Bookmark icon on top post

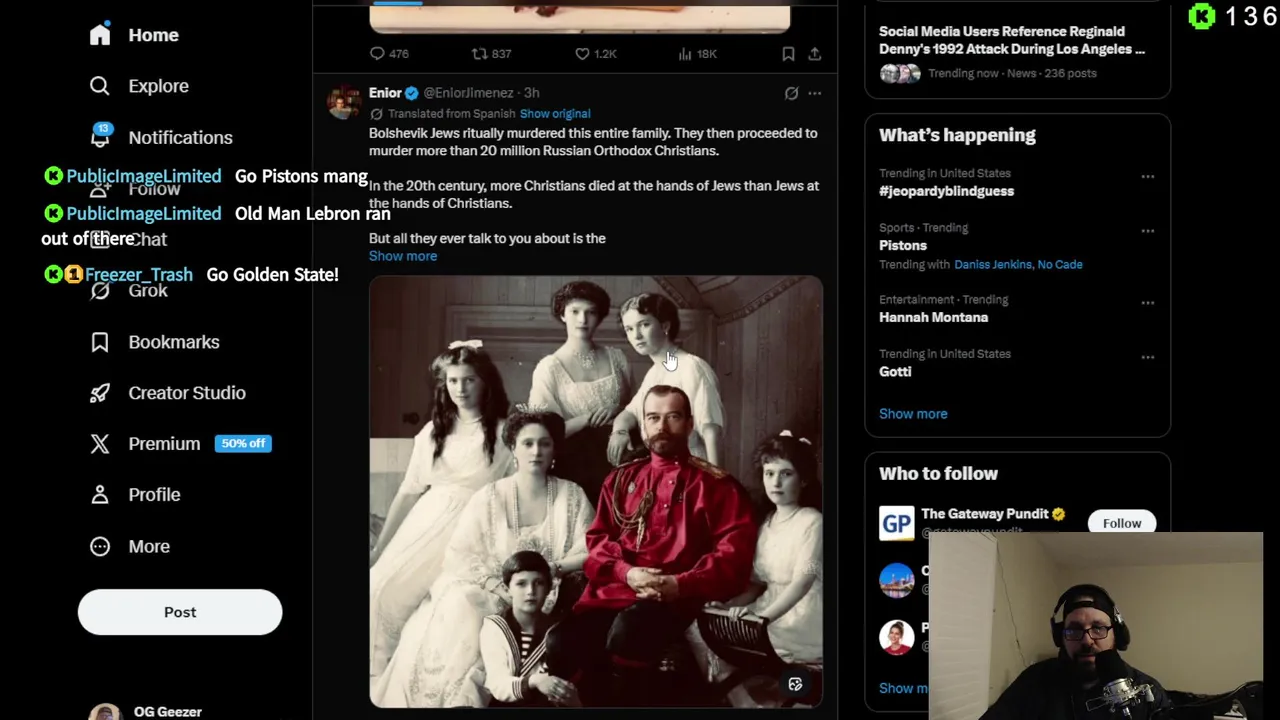coord(788,54)
